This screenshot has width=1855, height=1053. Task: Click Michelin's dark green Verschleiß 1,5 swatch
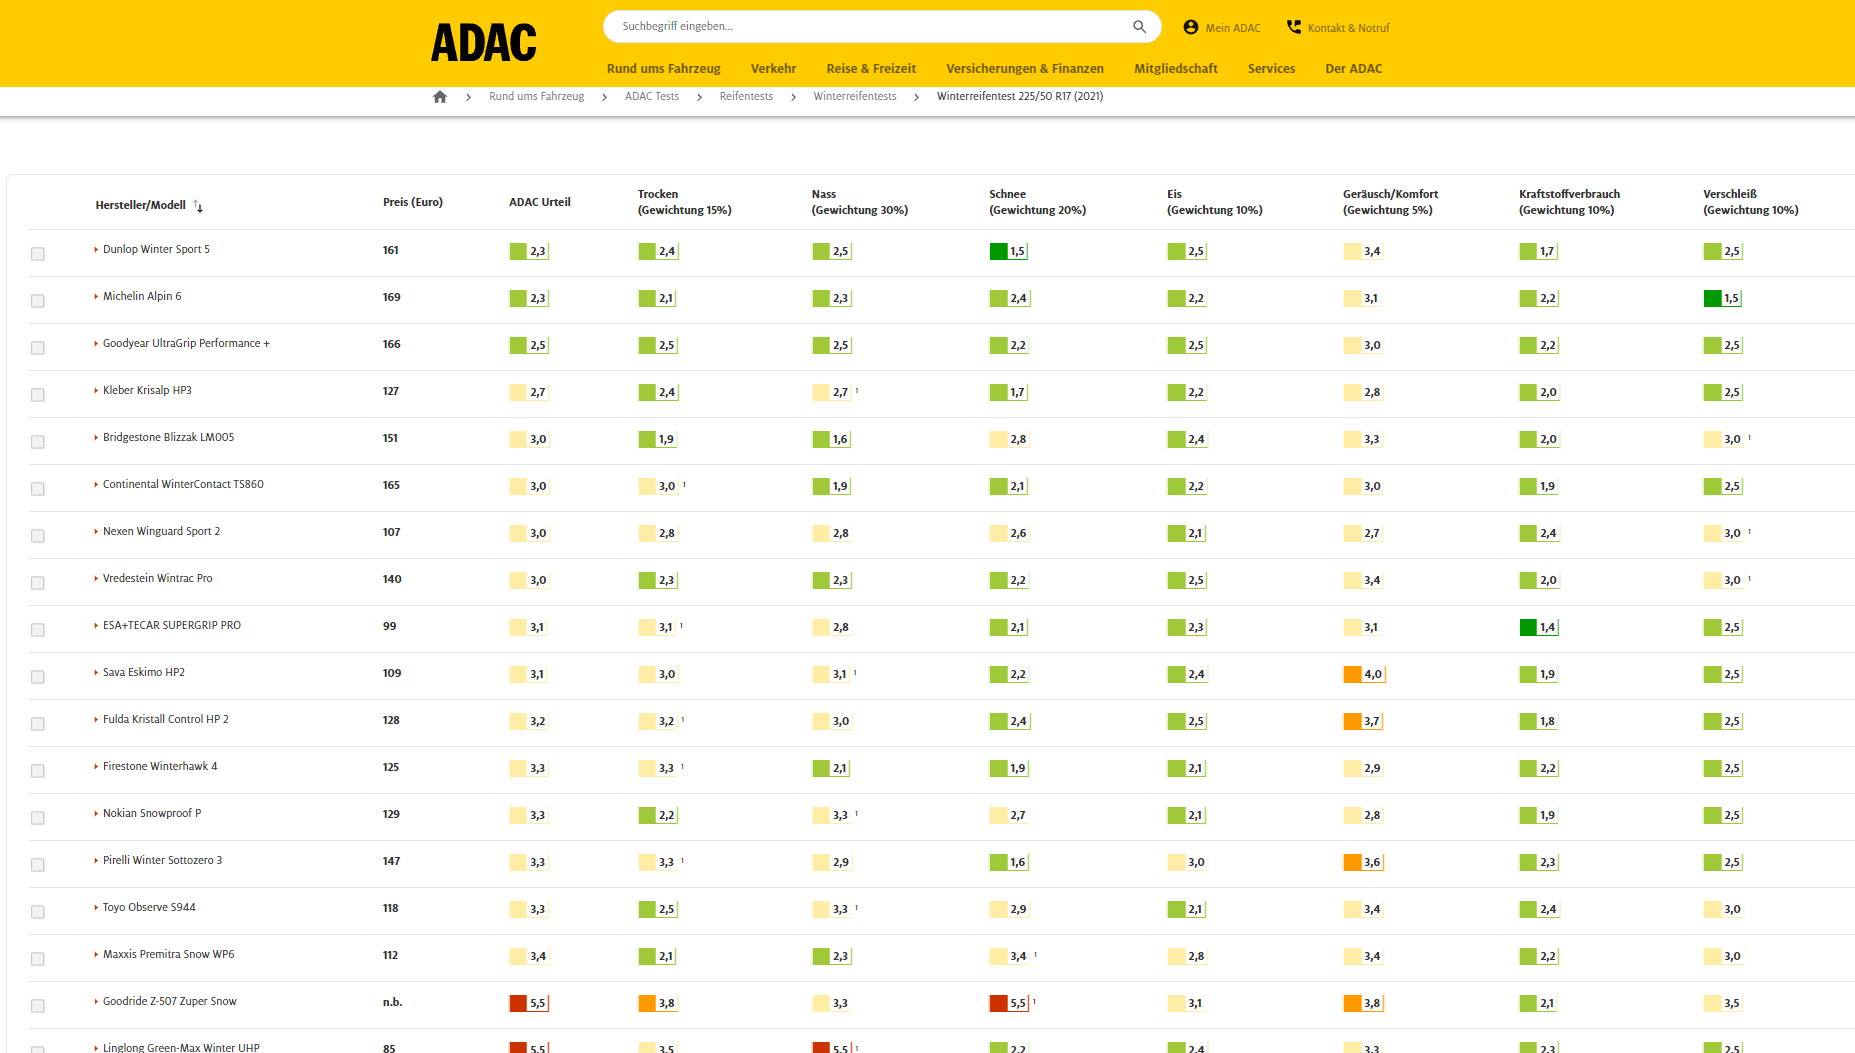tap(1712, 299)
